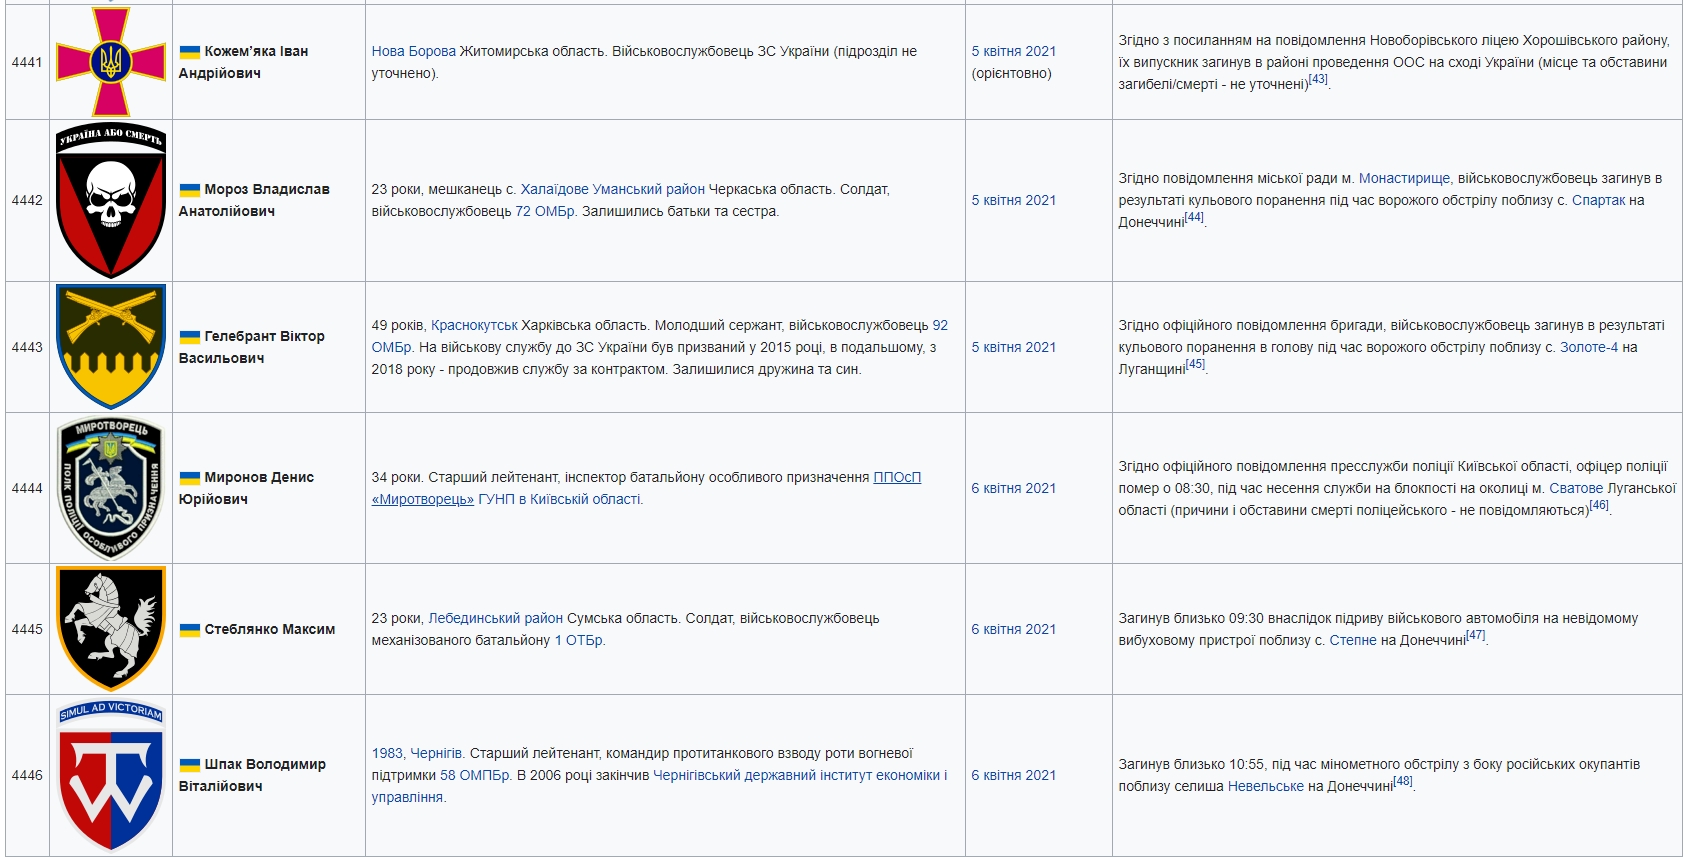Image resolution: width=1688 pixels, height=857 pixels.
Task: Open footnote reference [45]
Action: [1195, 365]
